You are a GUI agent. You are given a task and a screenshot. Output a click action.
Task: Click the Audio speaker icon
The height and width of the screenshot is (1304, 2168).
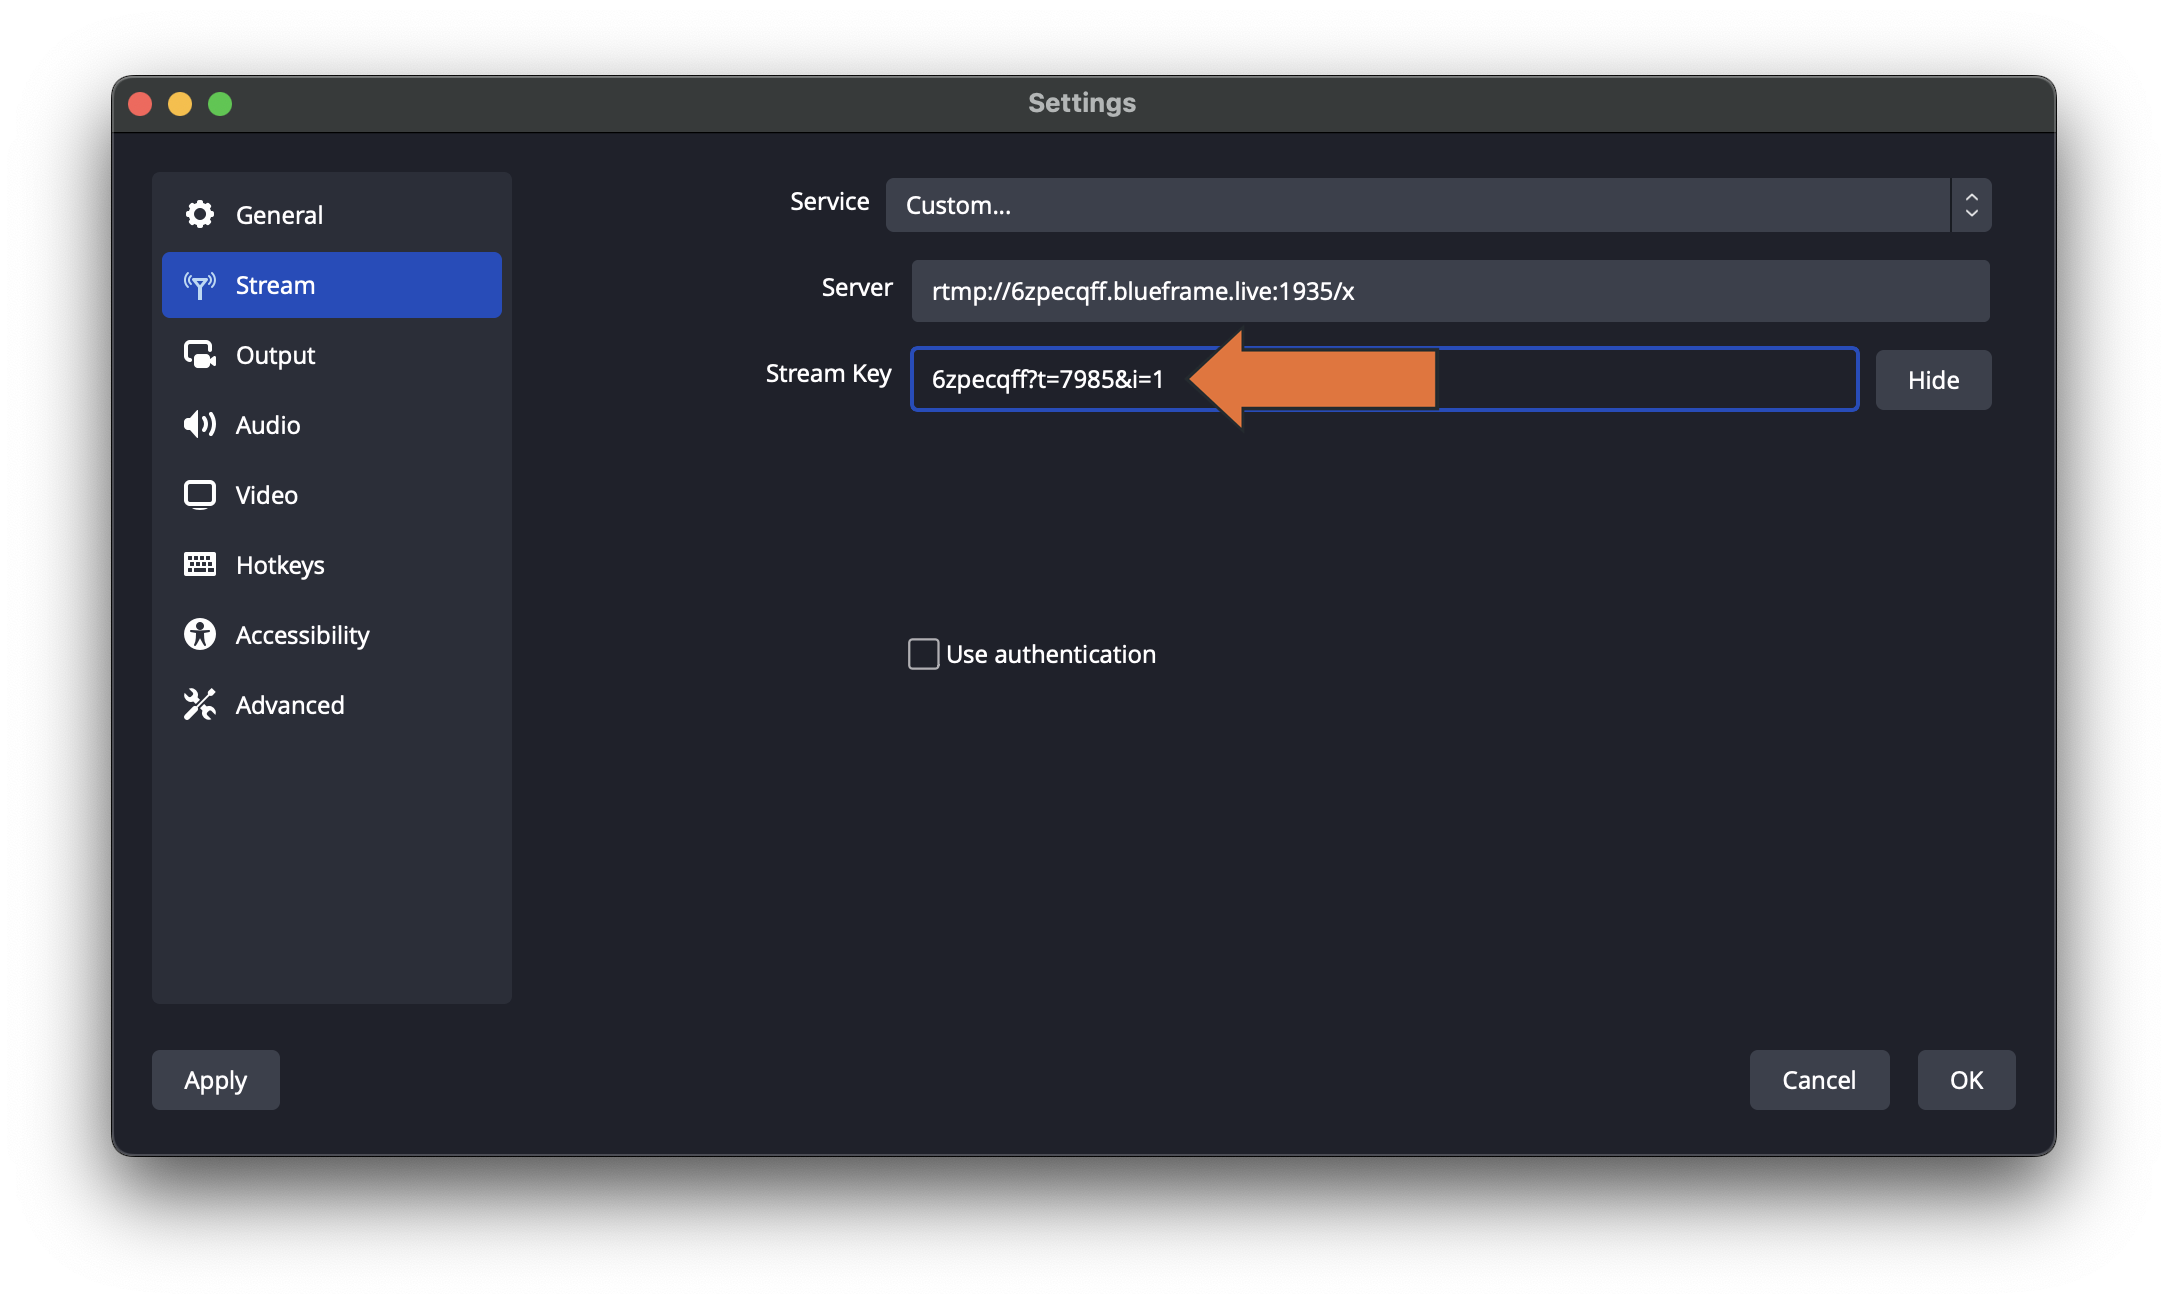200,425
